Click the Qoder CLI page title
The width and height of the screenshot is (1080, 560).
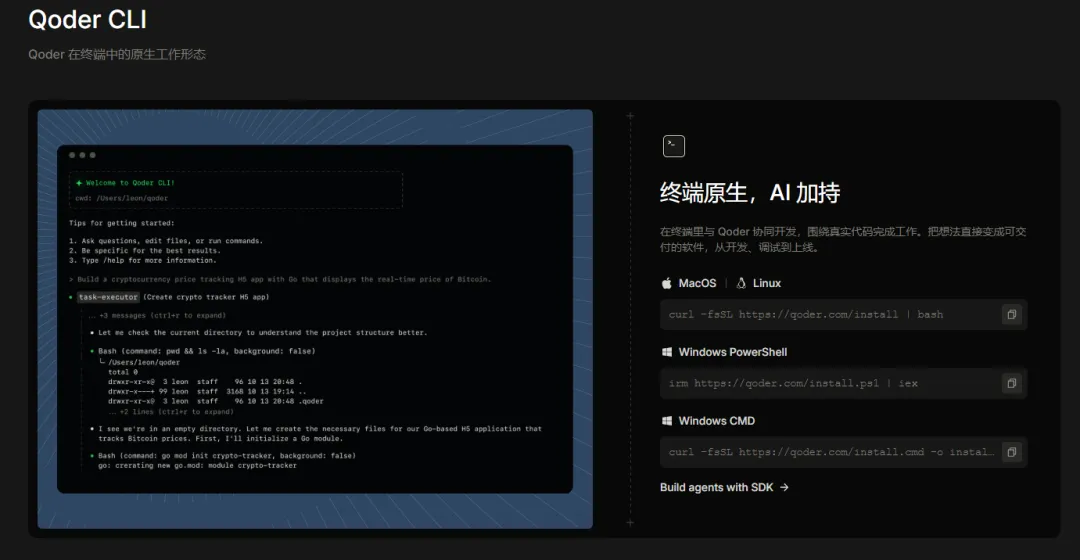point(87,19)
